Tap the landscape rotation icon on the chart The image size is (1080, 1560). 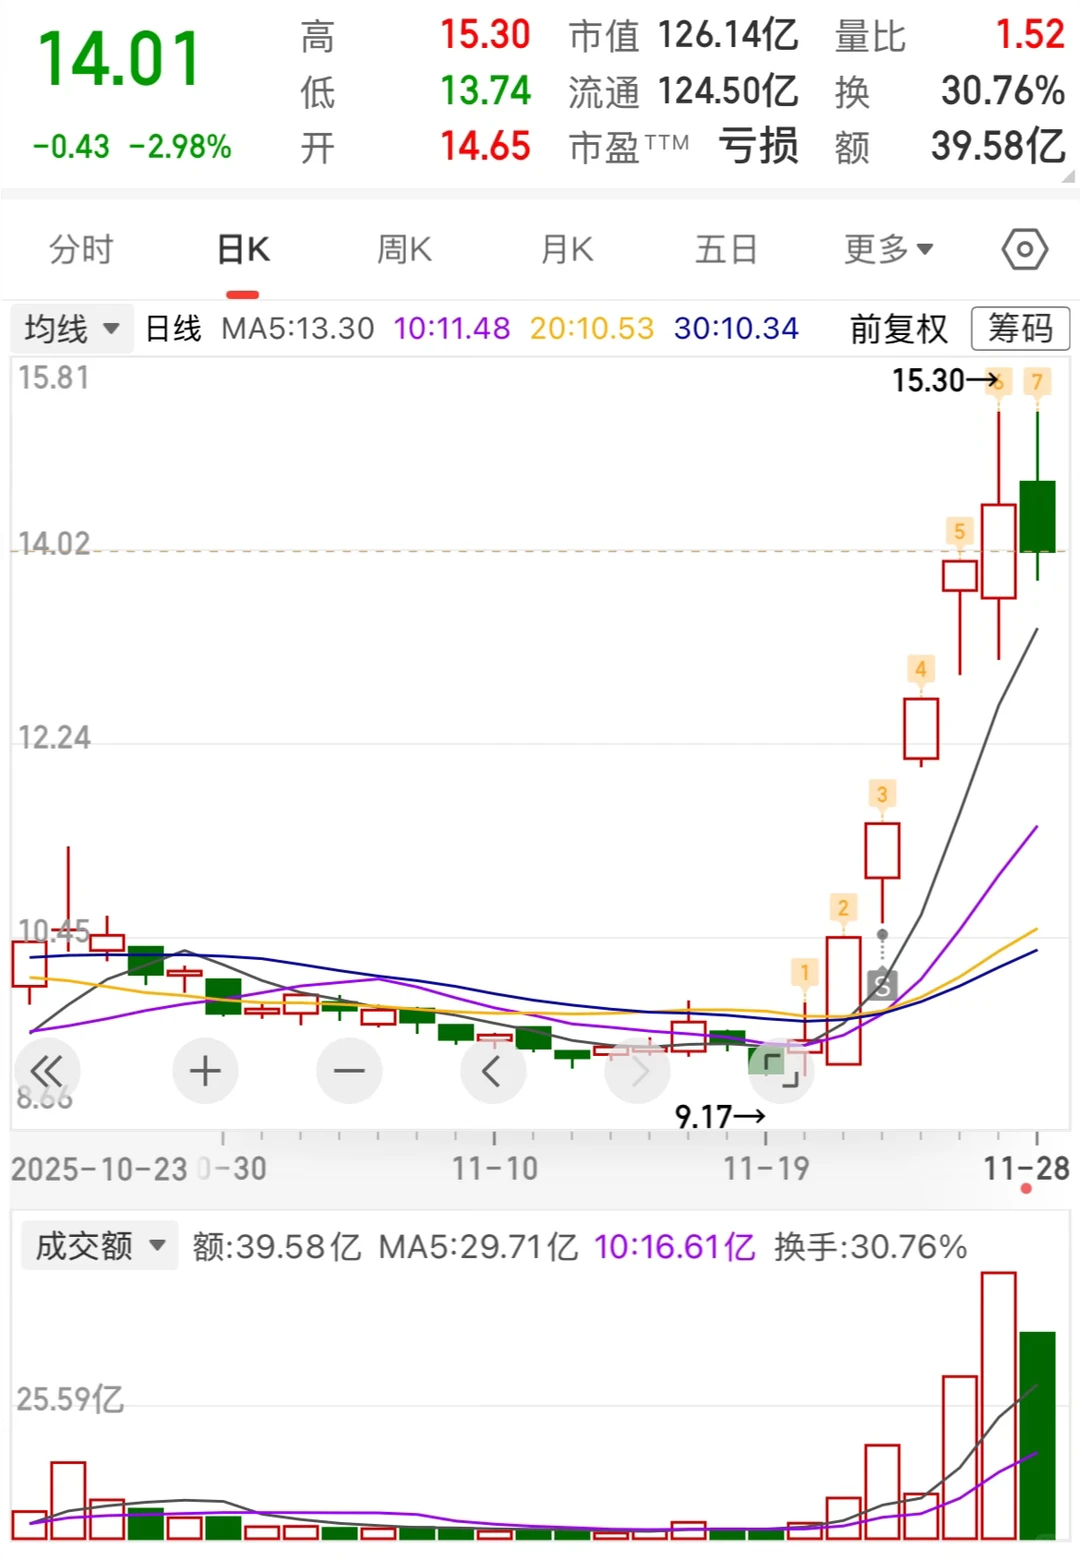[781, 1070]
